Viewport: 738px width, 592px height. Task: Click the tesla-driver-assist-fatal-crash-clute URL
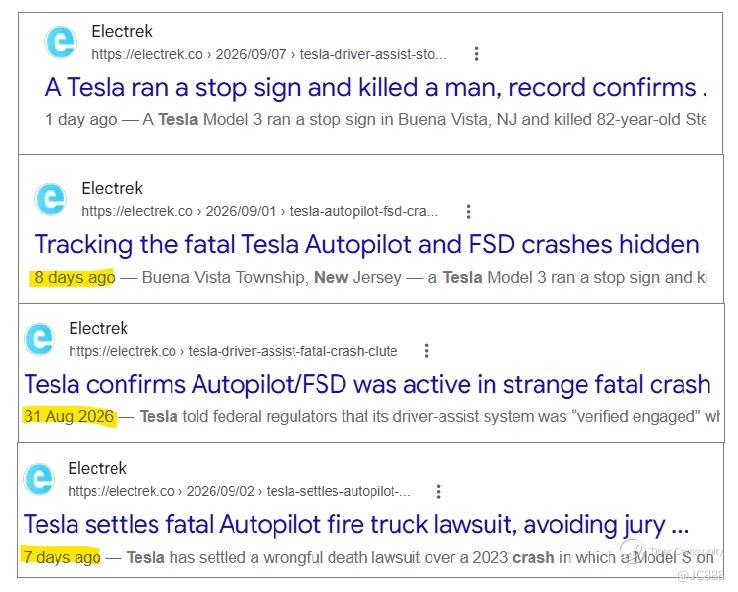tap(233, 351)
